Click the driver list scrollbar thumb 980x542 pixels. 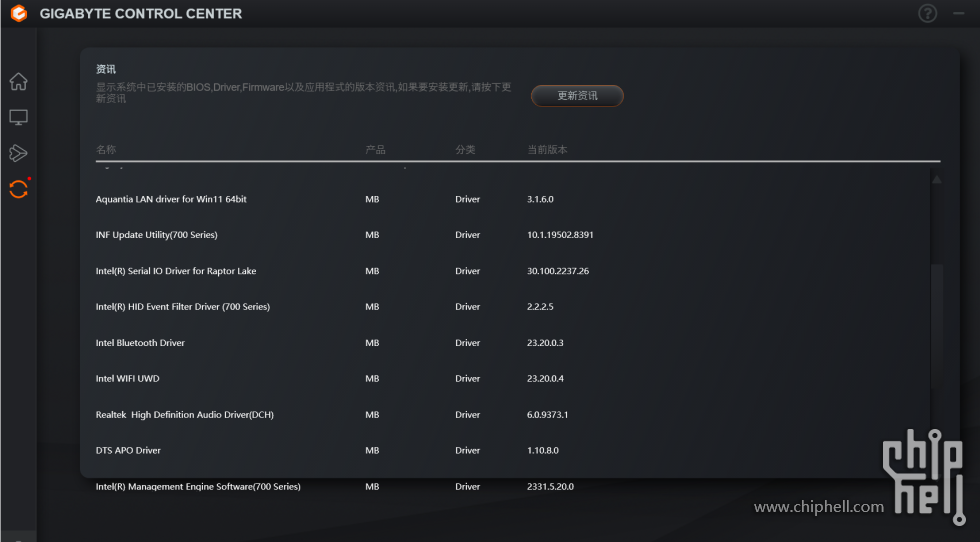[x=936, y=325]
